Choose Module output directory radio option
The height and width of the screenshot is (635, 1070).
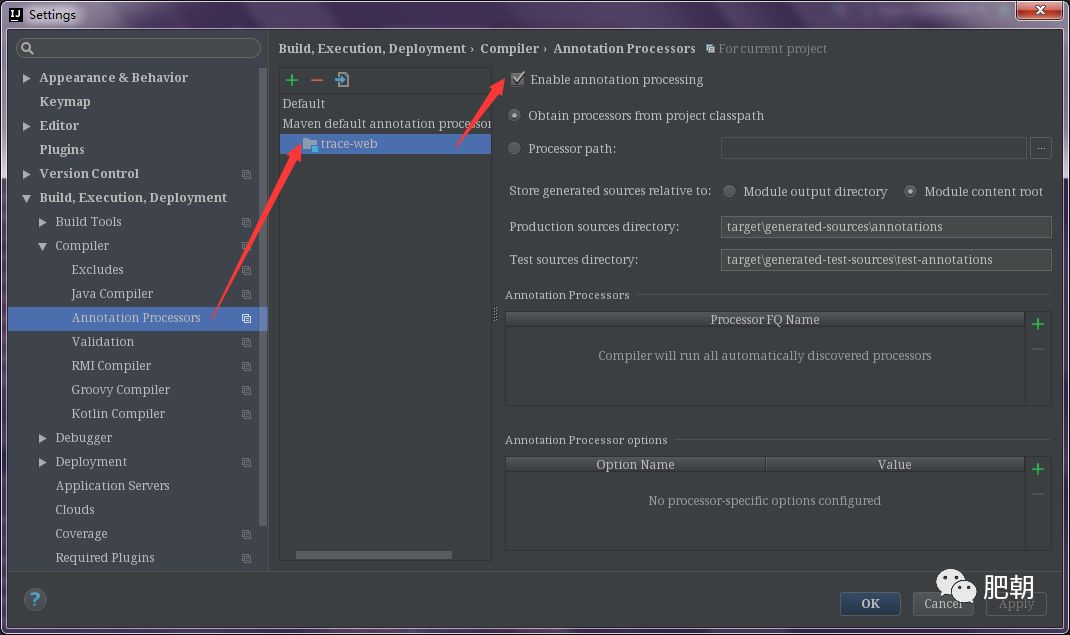(729, 192)
